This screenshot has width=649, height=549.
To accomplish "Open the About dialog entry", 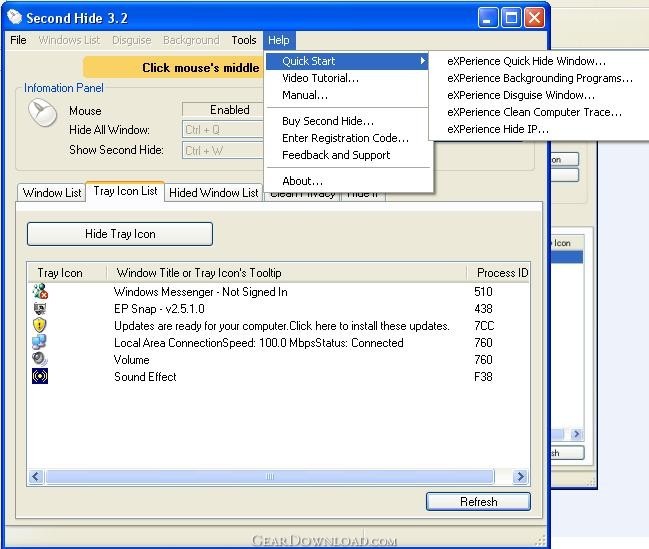I will coord(302,181).
